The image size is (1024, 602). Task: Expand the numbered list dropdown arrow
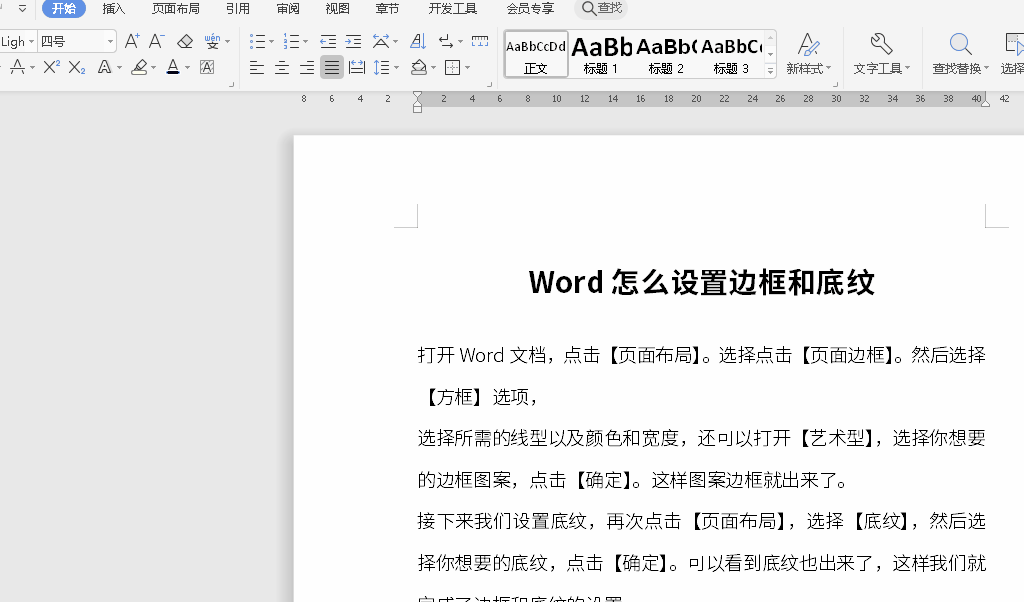coord(305,42)
